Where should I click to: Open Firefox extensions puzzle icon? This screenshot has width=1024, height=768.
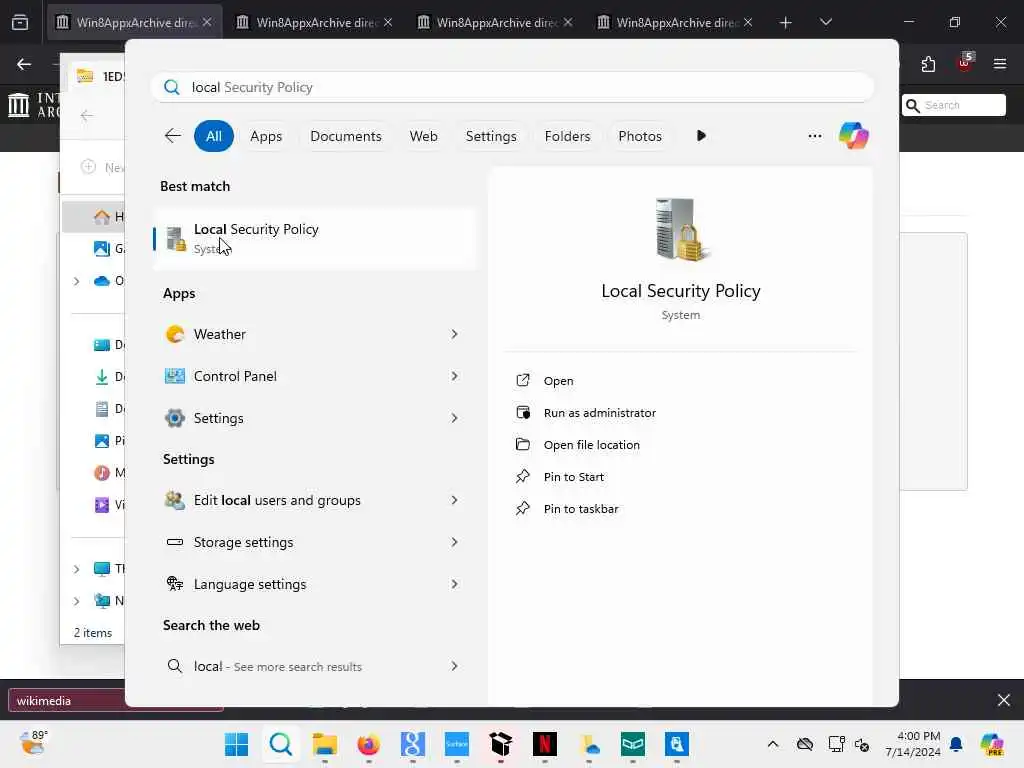coord(928,64)
